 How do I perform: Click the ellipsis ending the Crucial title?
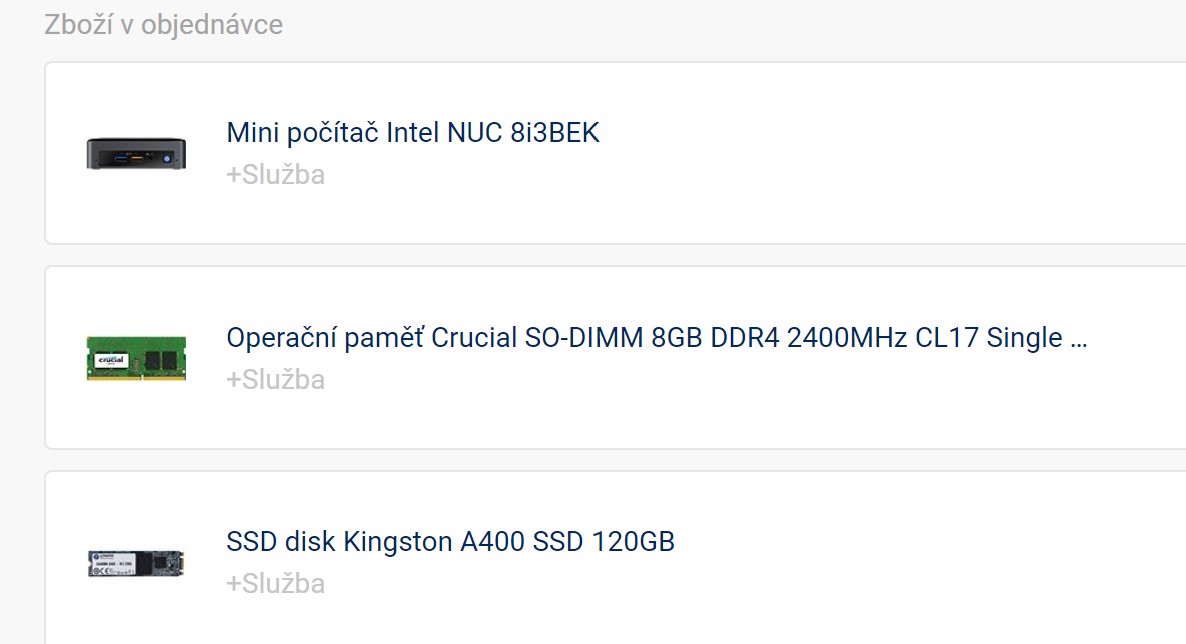[1078, 340]
